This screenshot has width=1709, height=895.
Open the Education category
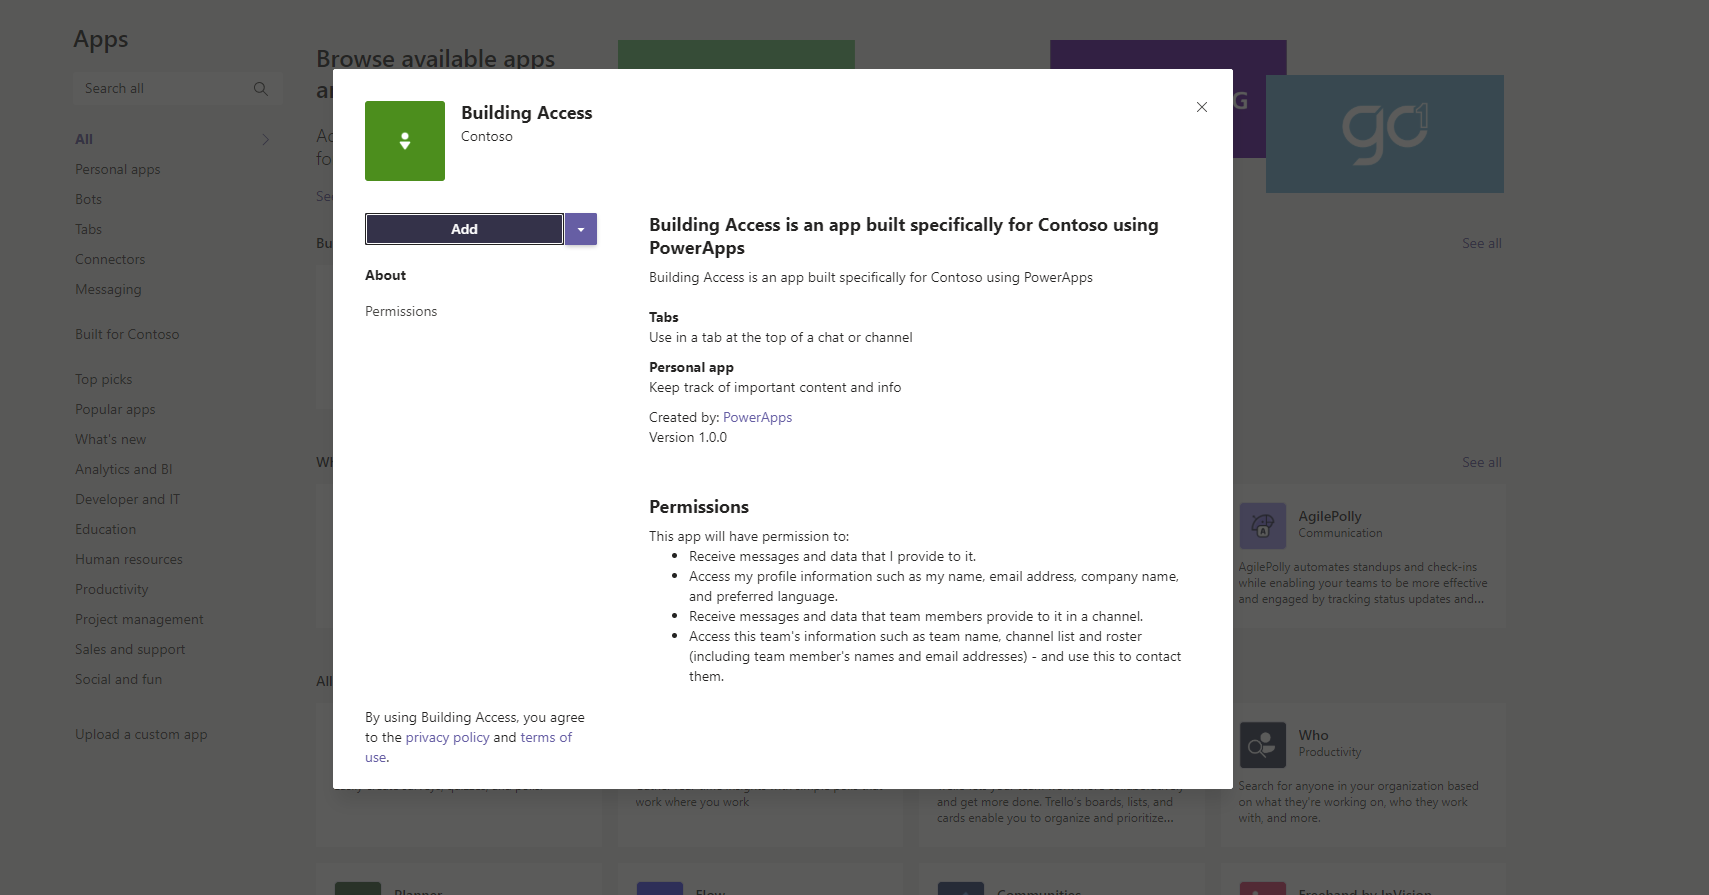point(105,529)
